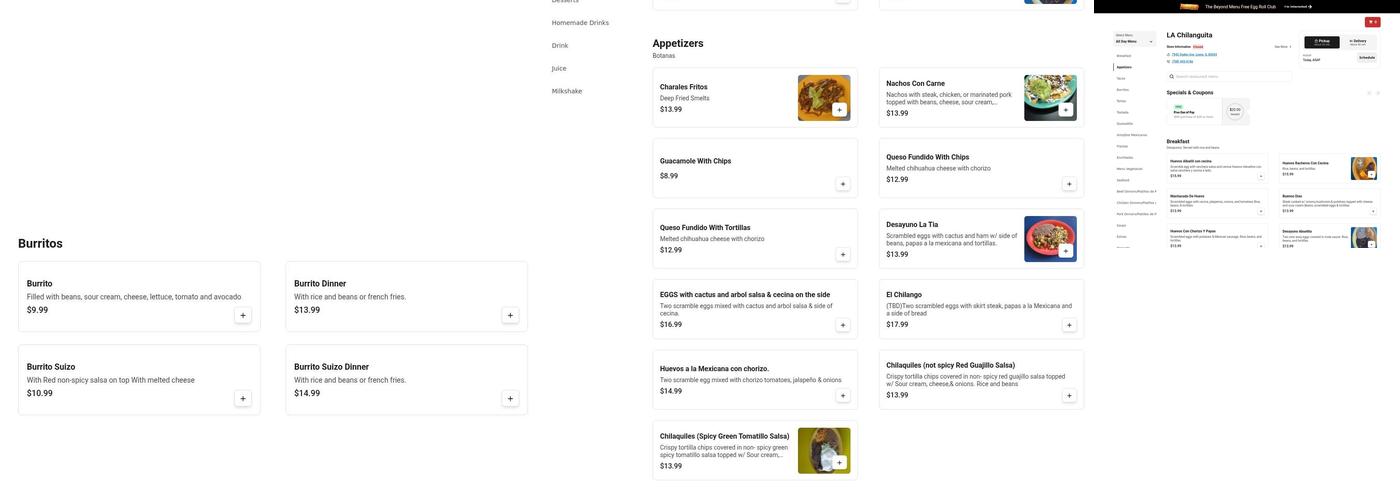The width and height of the screenshot is (1400, 500).
Task: Select the Pickup order option
Action: coord(1322,42)
